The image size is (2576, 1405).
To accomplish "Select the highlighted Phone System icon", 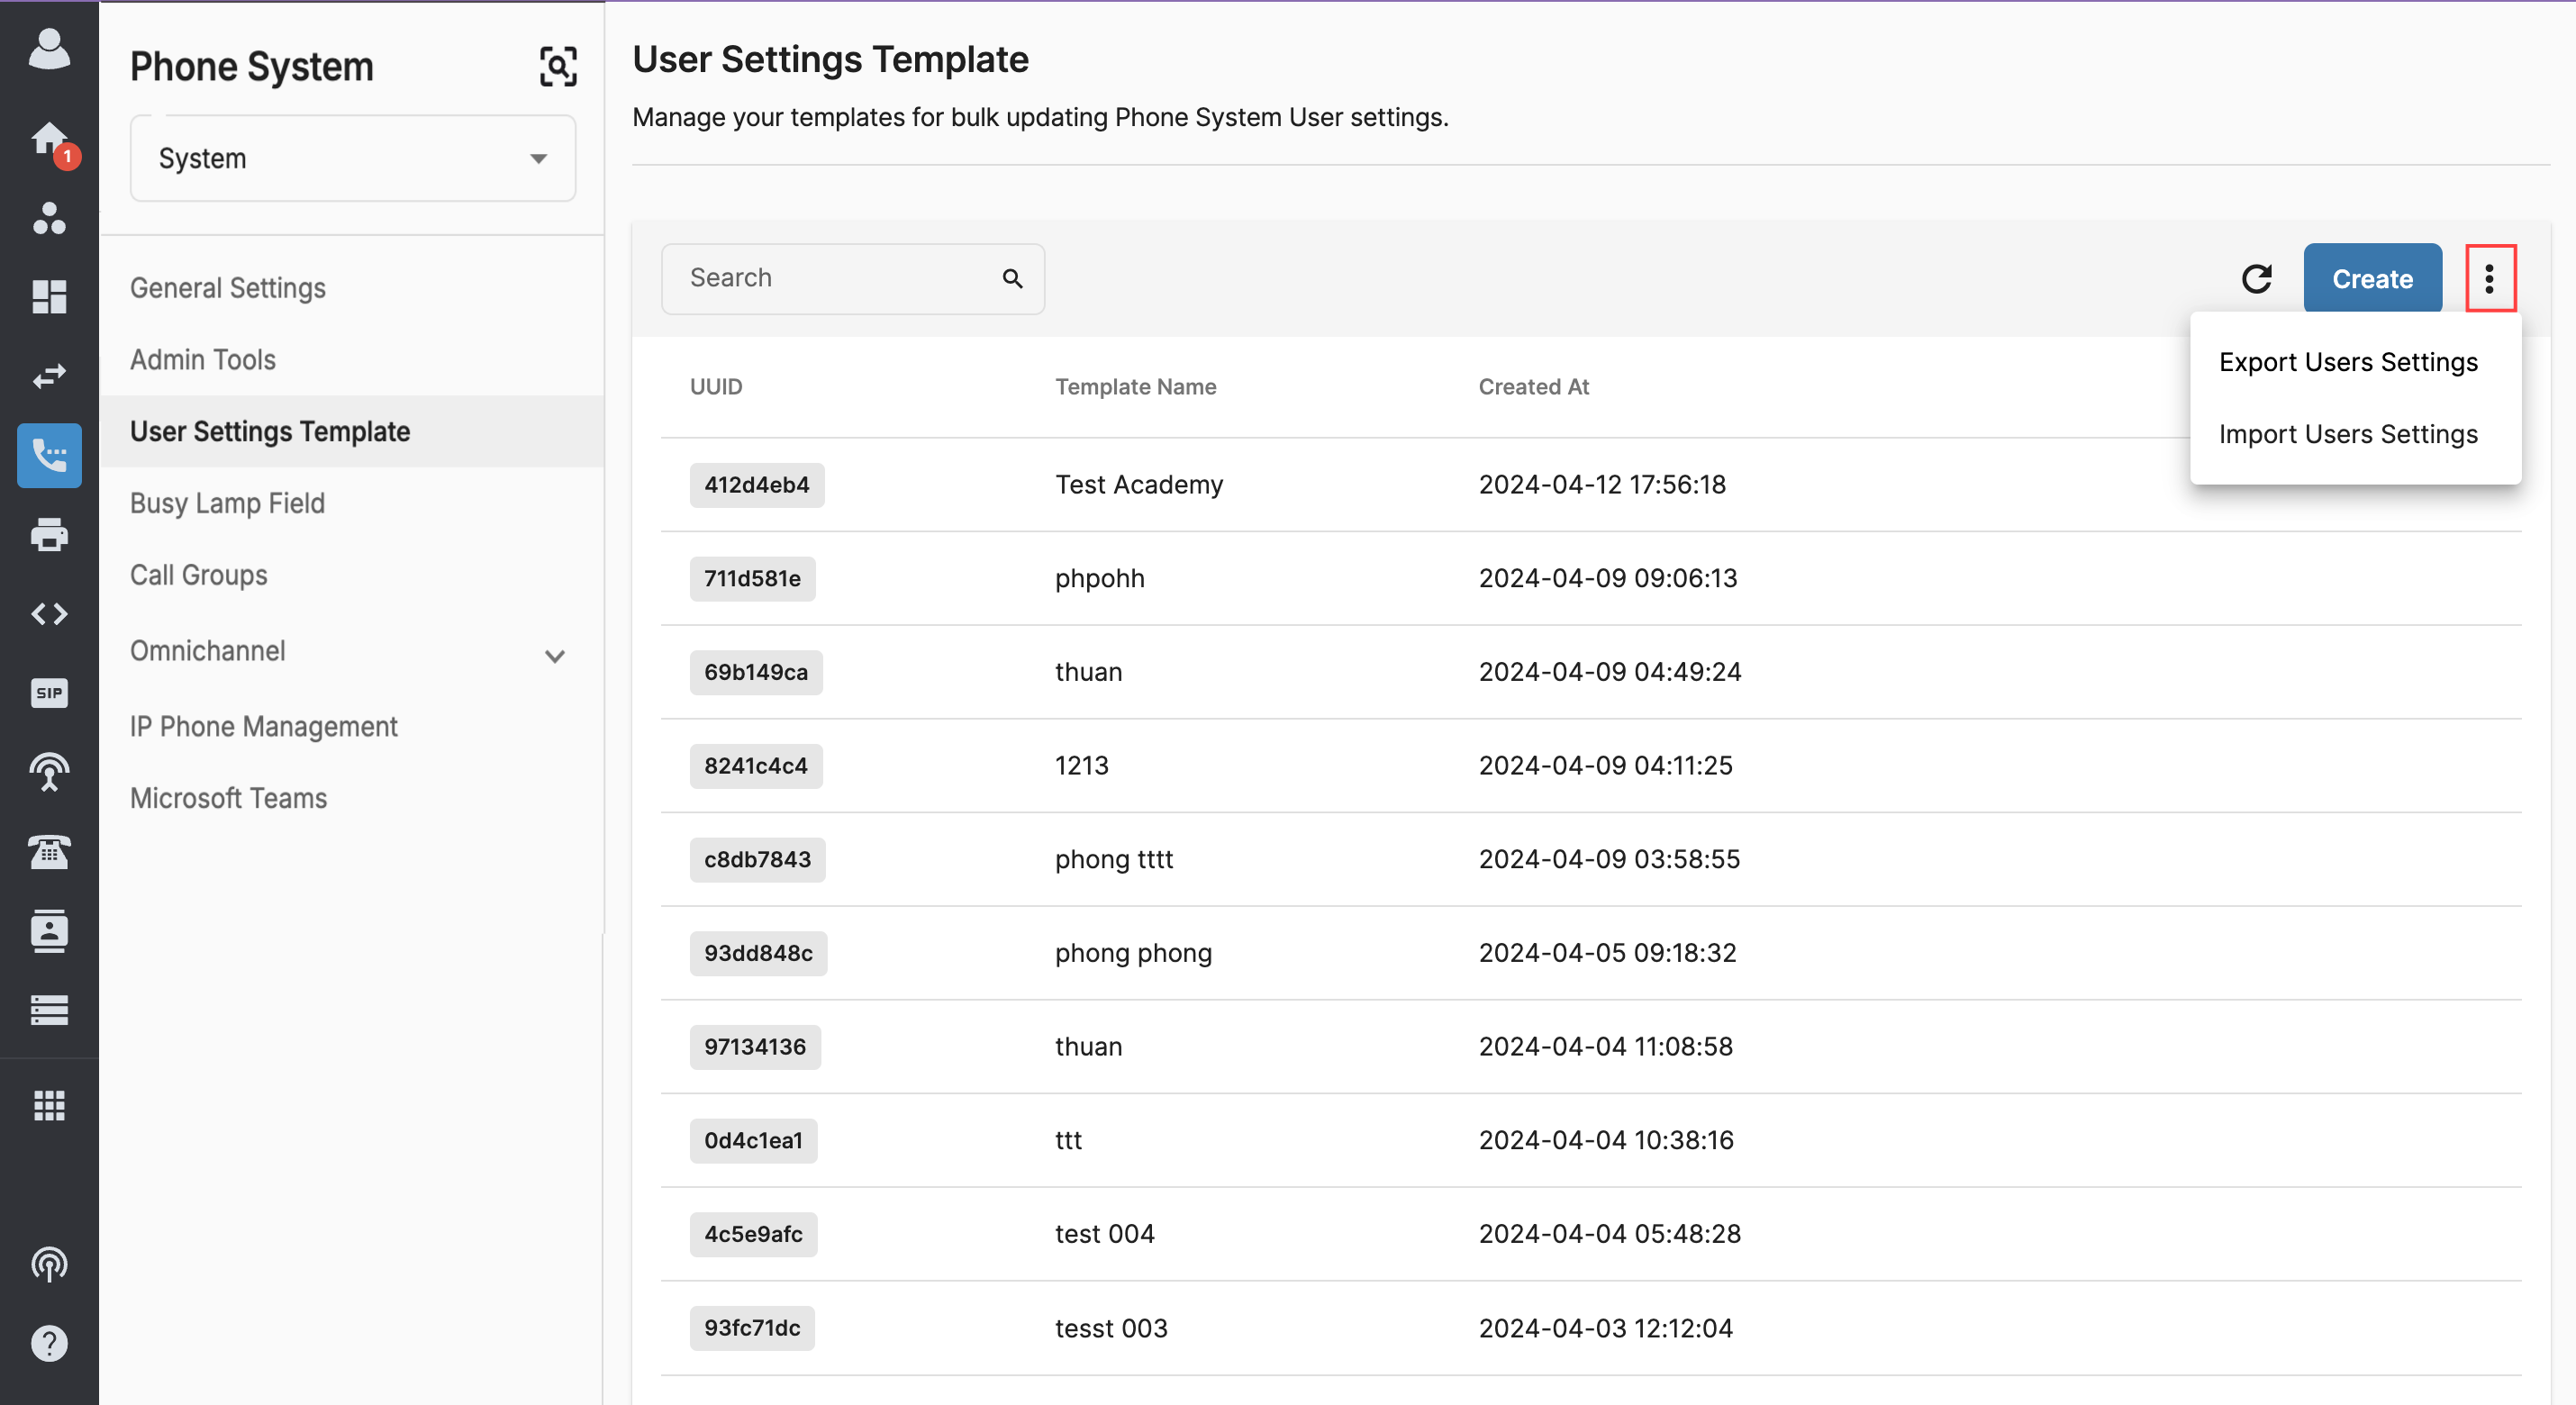I will point(49,456).
